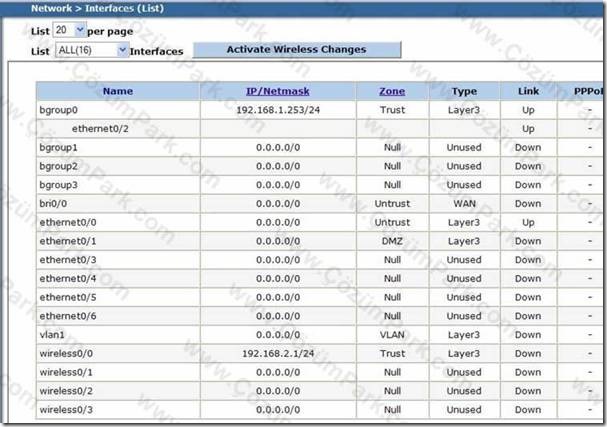Select the ethernet0/1 interface name

68,241
